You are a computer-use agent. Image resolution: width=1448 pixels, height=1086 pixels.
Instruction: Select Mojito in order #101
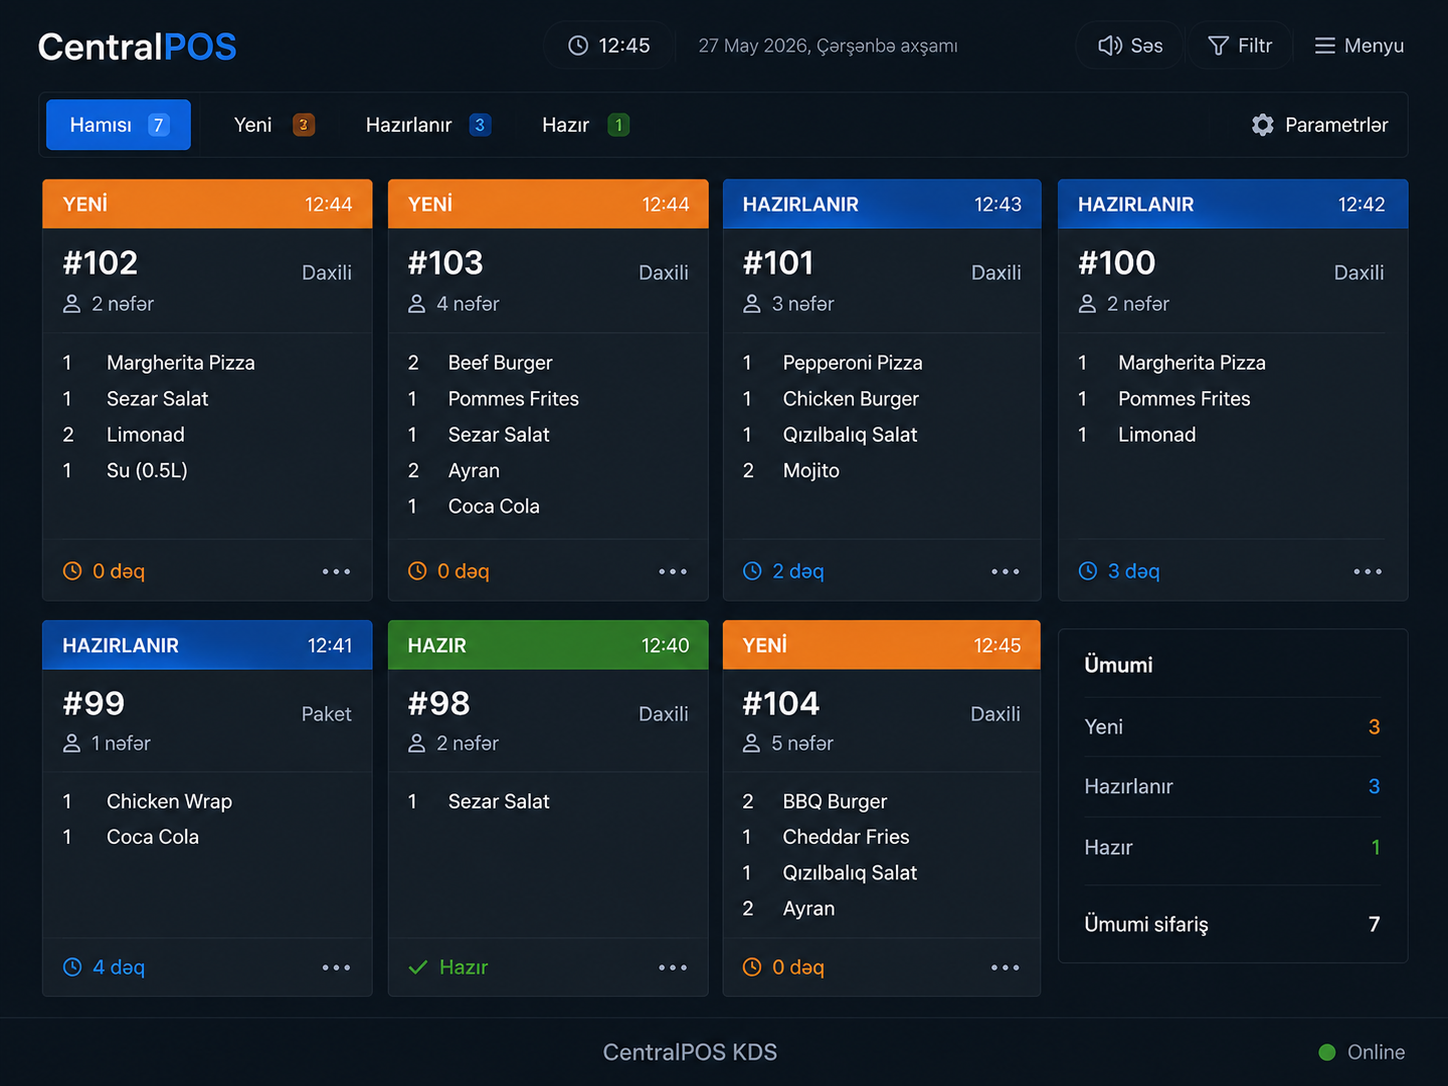[811, 471]
